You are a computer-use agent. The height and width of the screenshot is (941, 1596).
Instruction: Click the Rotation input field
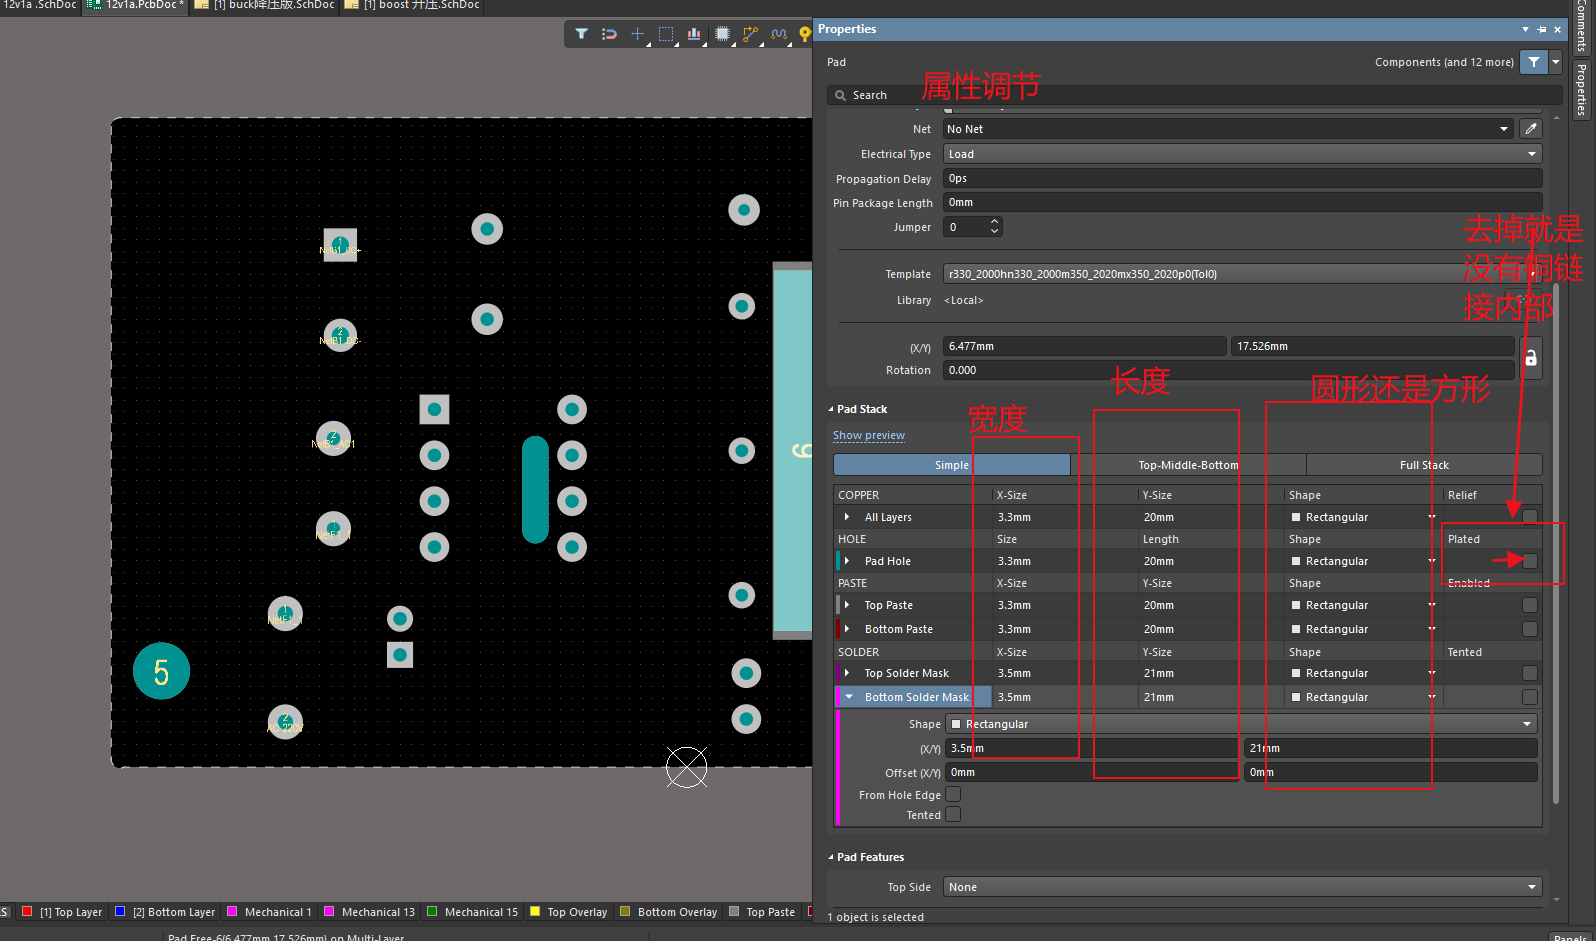pyautogui.click(x=1229, y=370)
